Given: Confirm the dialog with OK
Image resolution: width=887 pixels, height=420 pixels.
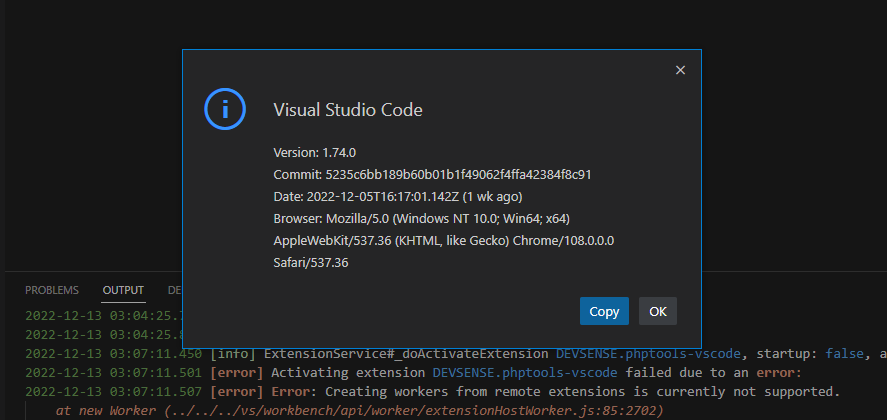Looking at the screenshot, I should click(x=658, y=311).
